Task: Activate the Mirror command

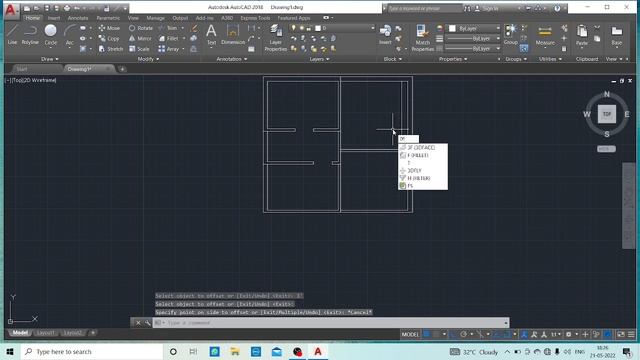Action: pyautogui.click(x=140, y=38)
